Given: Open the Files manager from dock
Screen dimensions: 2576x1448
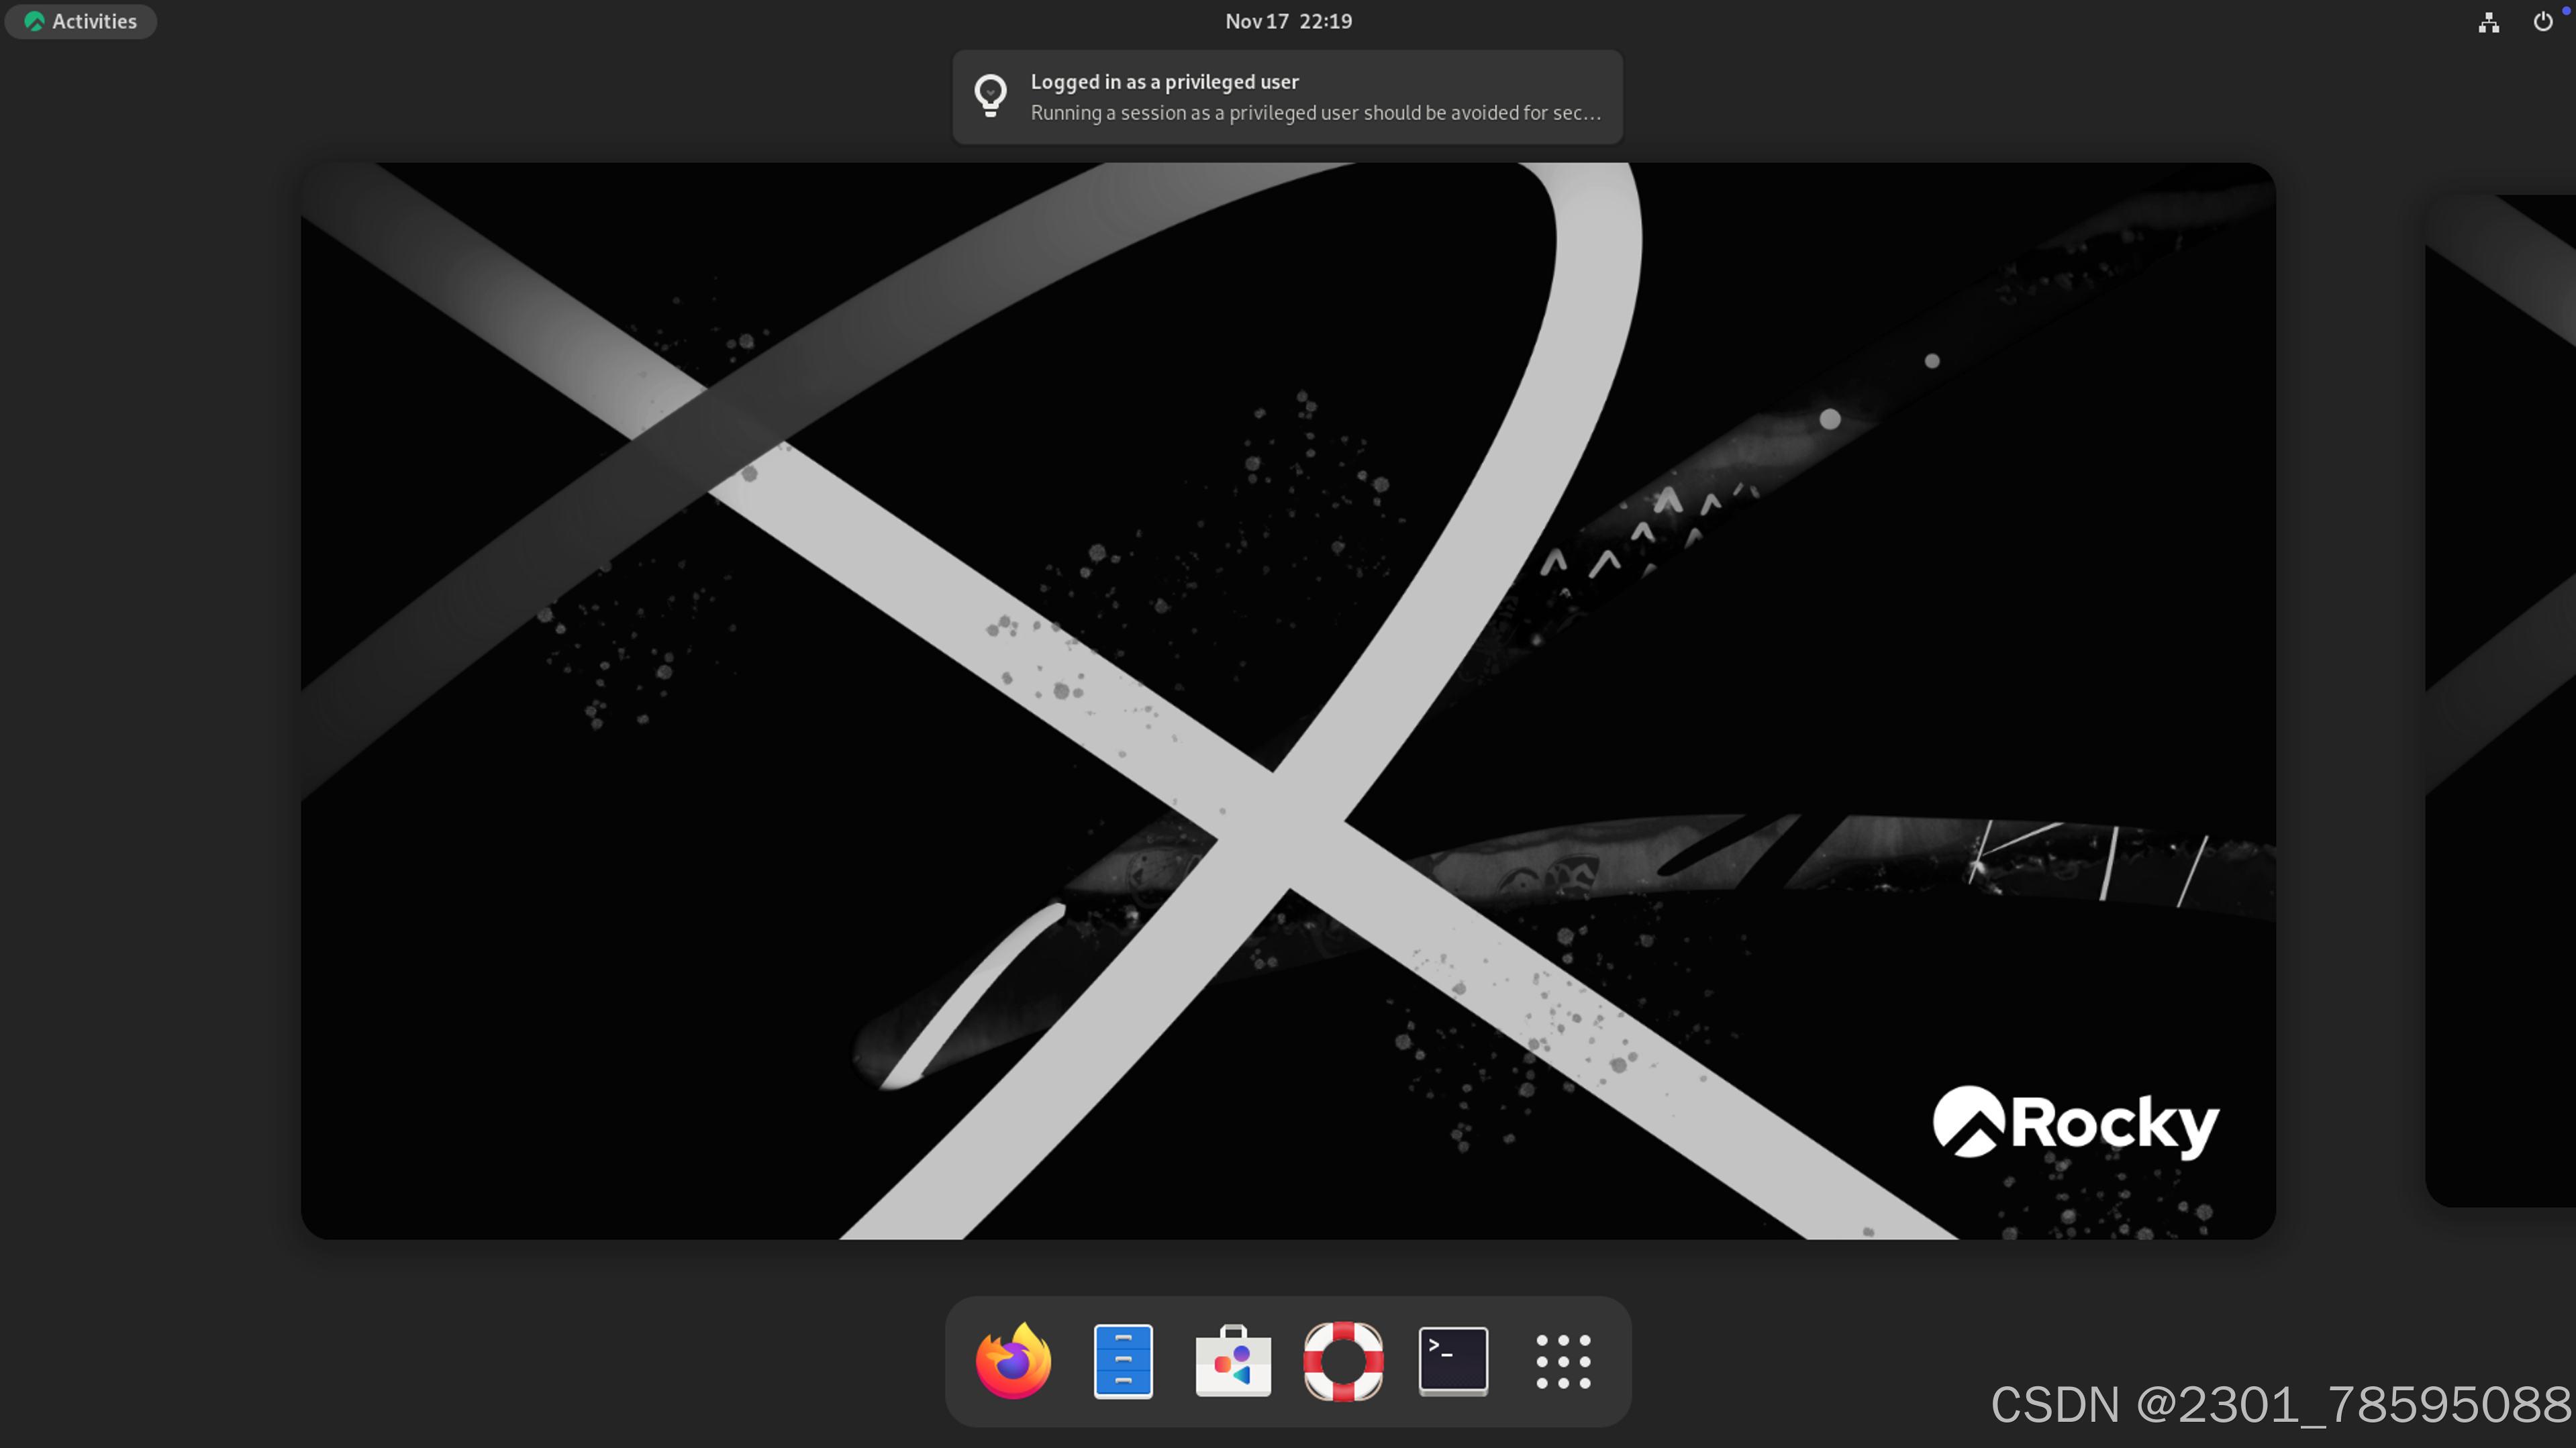Looking at the screenshot, I should (x=1123, y=1361).
